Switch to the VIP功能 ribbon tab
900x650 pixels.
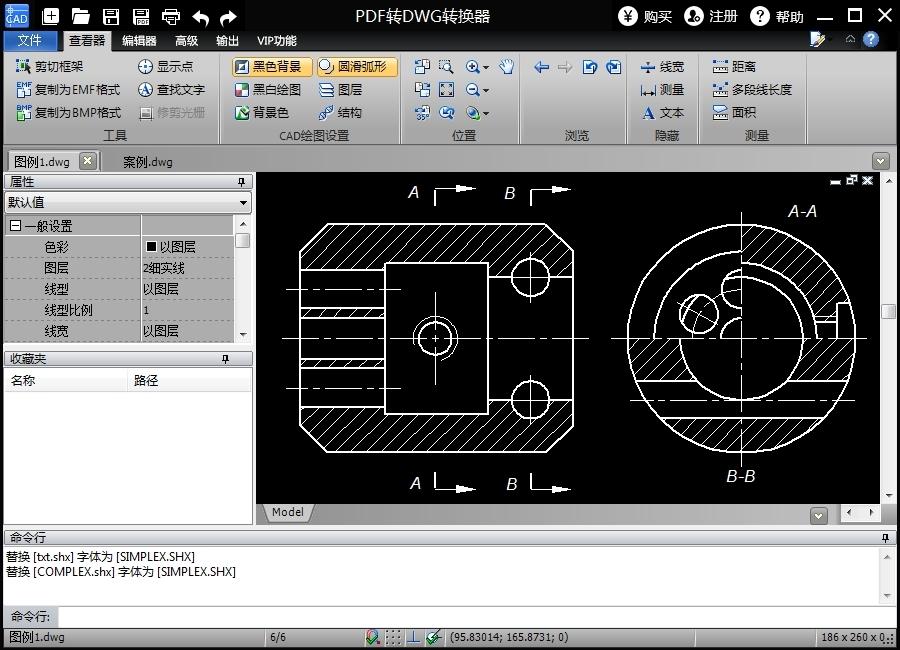pyautogui.click(x=277, y=41)
